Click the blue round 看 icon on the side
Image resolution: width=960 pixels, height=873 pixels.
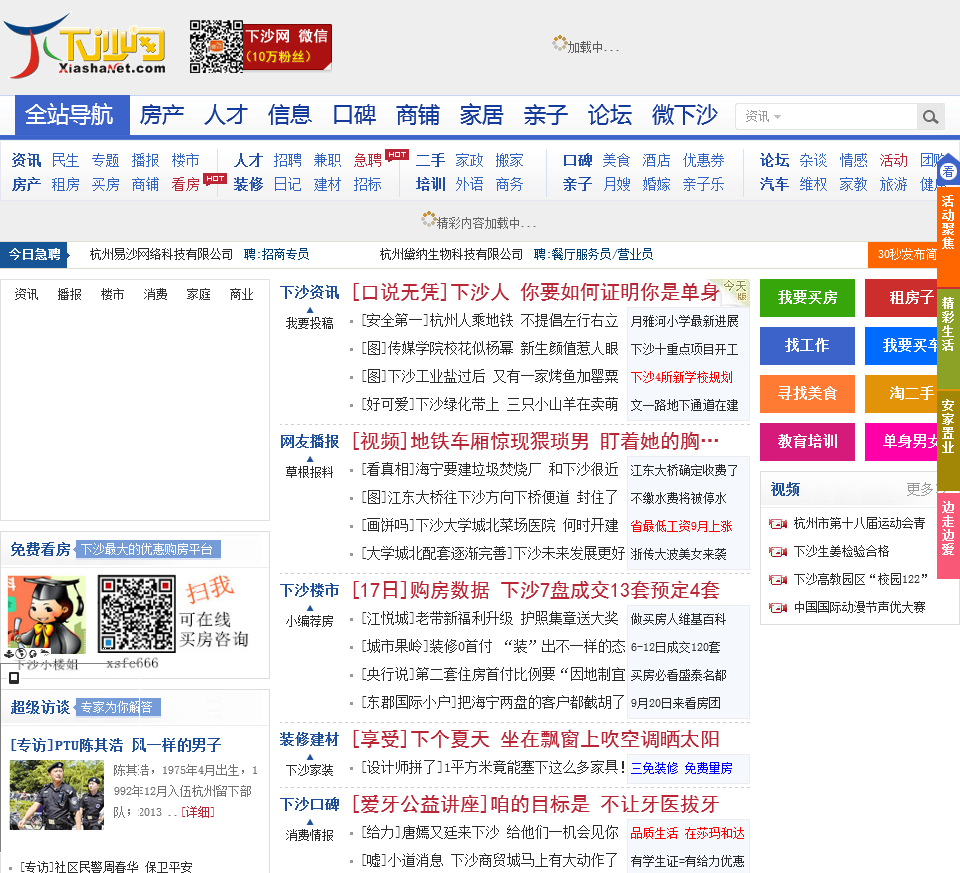(x=948, y=171)
